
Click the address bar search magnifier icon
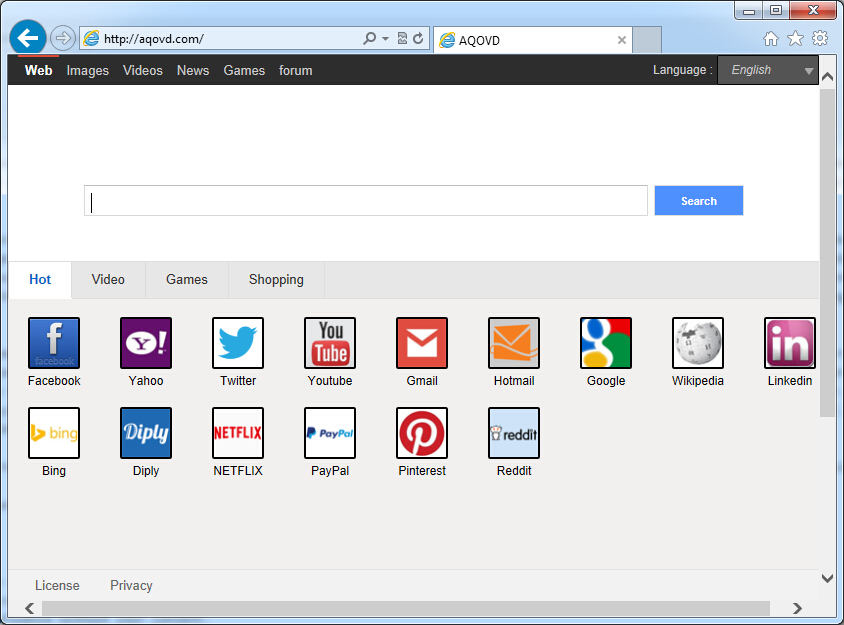pyautogui.click(x=369, y=38)
